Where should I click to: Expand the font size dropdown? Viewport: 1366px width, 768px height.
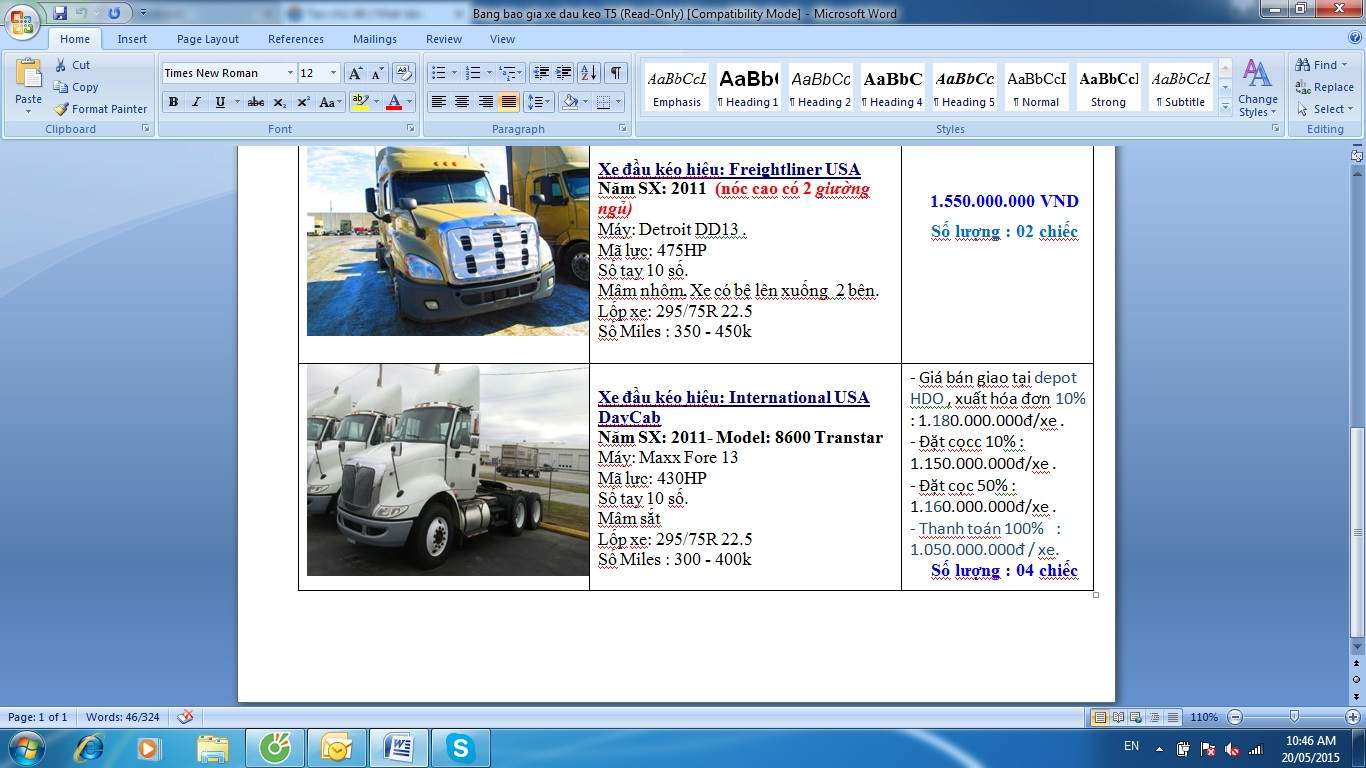click(x=333, y=73)
